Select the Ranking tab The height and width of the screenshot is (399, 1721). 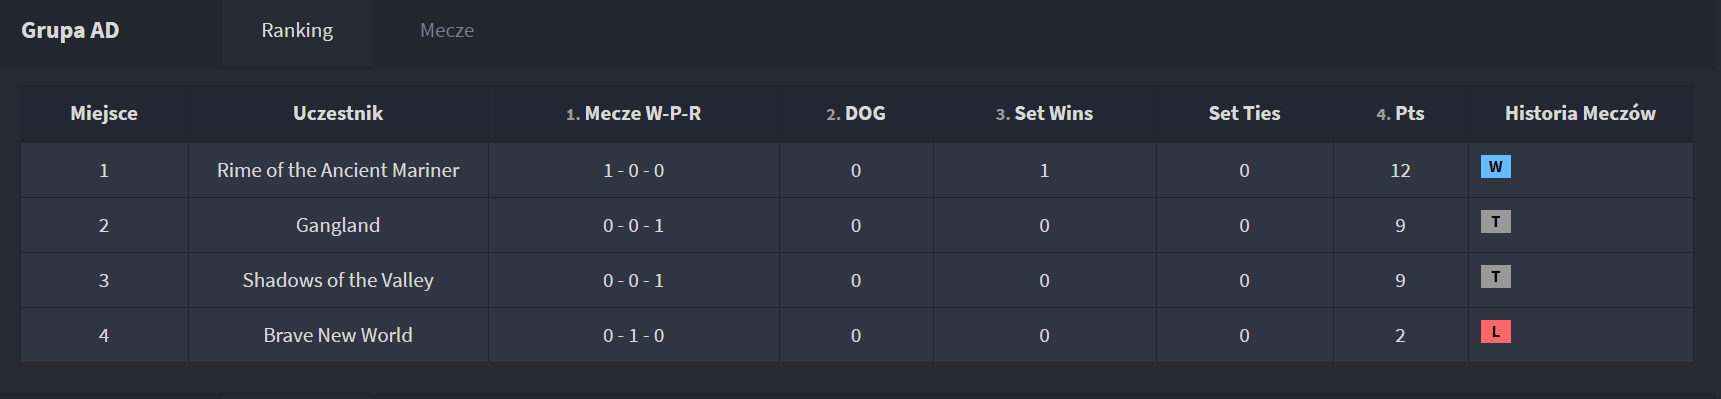coord(297,31)
